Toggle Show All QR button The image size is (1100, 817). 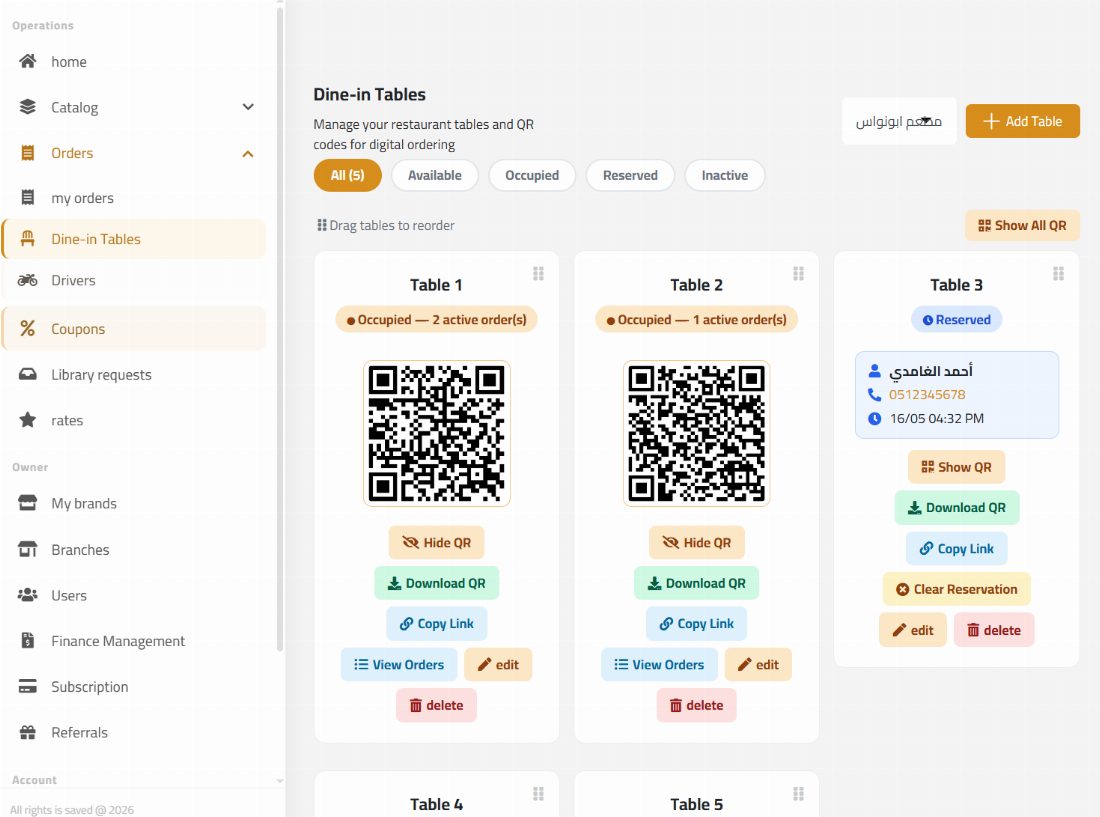click(x=1022, y=225)
